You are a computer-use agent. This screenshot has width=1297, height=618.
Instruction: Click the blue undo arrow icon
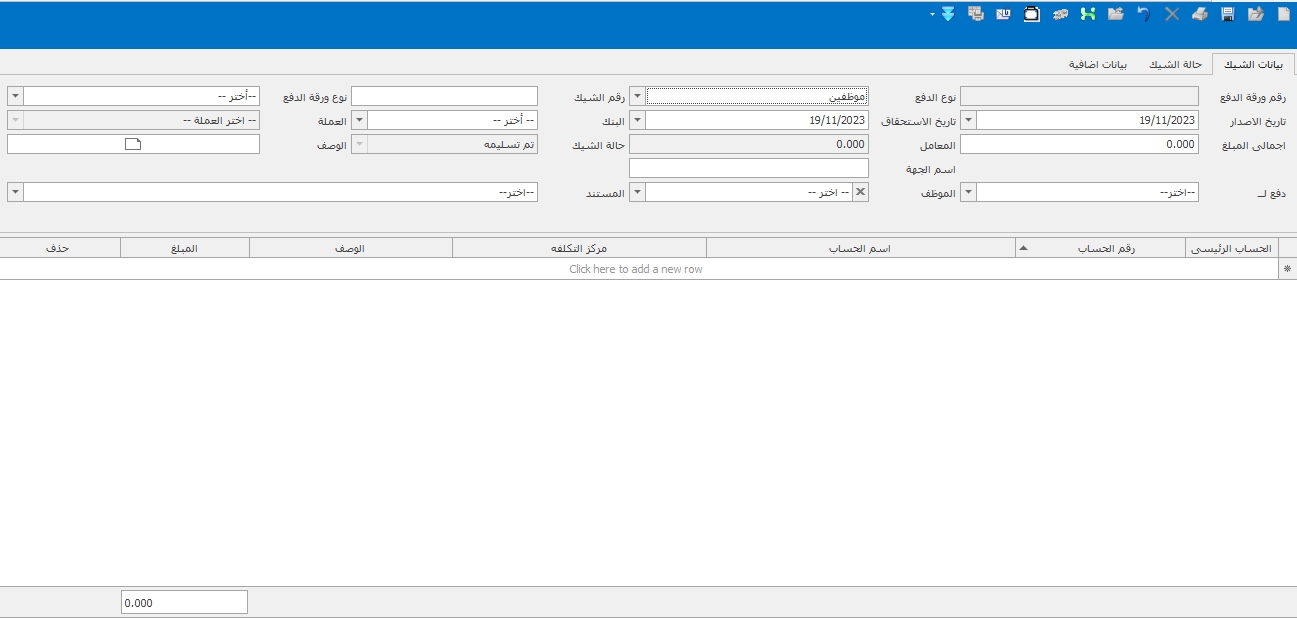[x=1144, y=14]
